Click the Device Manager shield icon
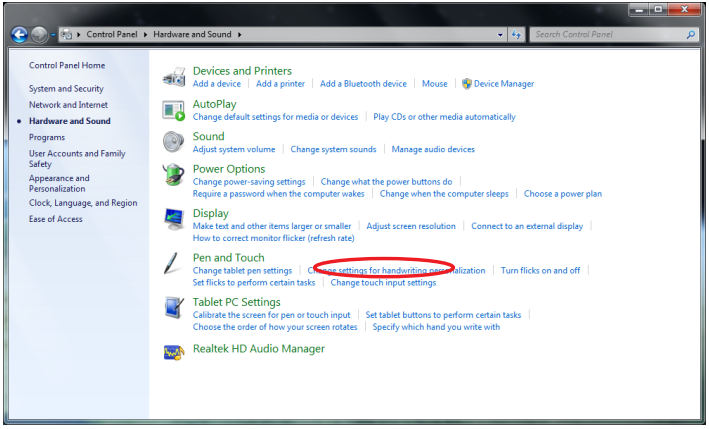 pos(467,84)
